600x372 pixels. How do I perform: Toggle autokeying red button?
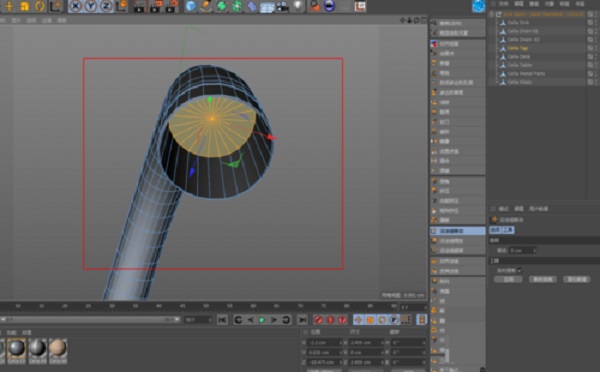[x=330, y=320]
